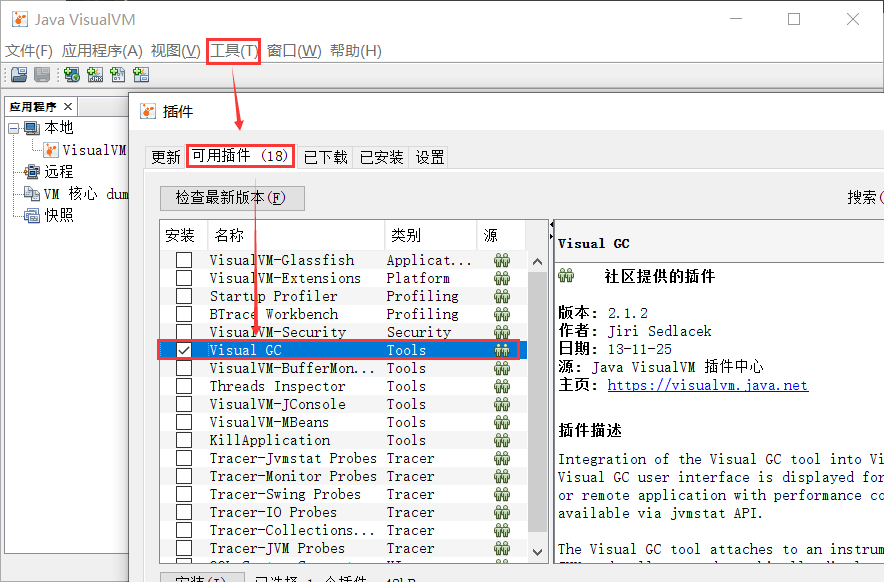
Task: Select the VisualVM-MBeans row name
Action: (x=269, y=422)
